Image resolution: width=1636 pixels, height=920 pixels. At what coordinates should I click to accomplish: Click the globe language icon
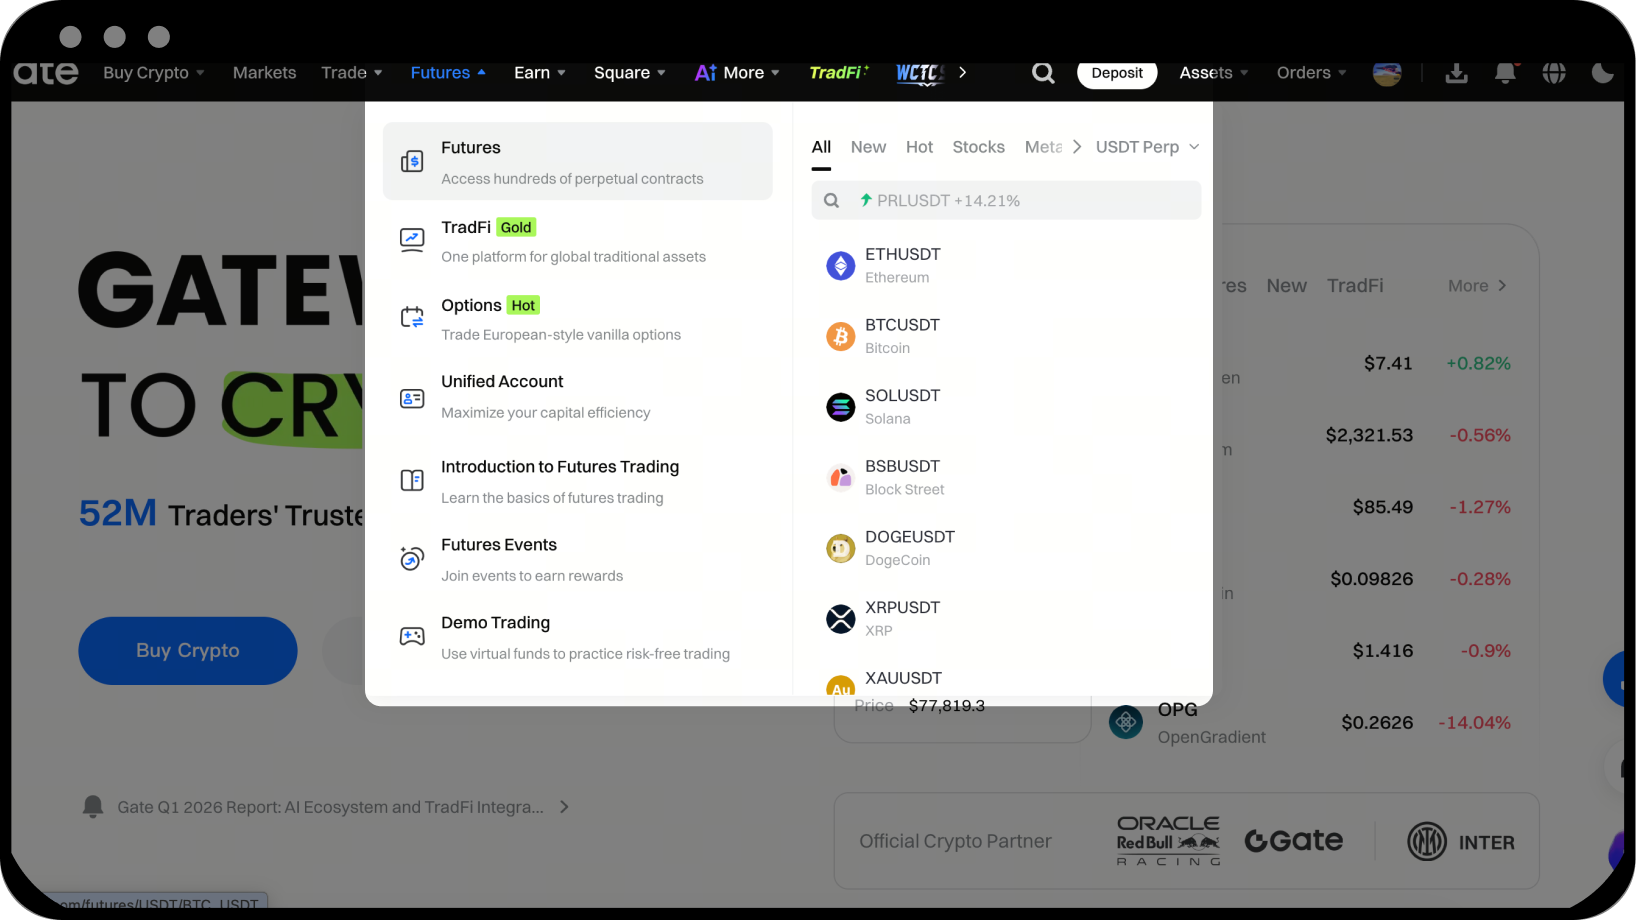point(1553,73)
